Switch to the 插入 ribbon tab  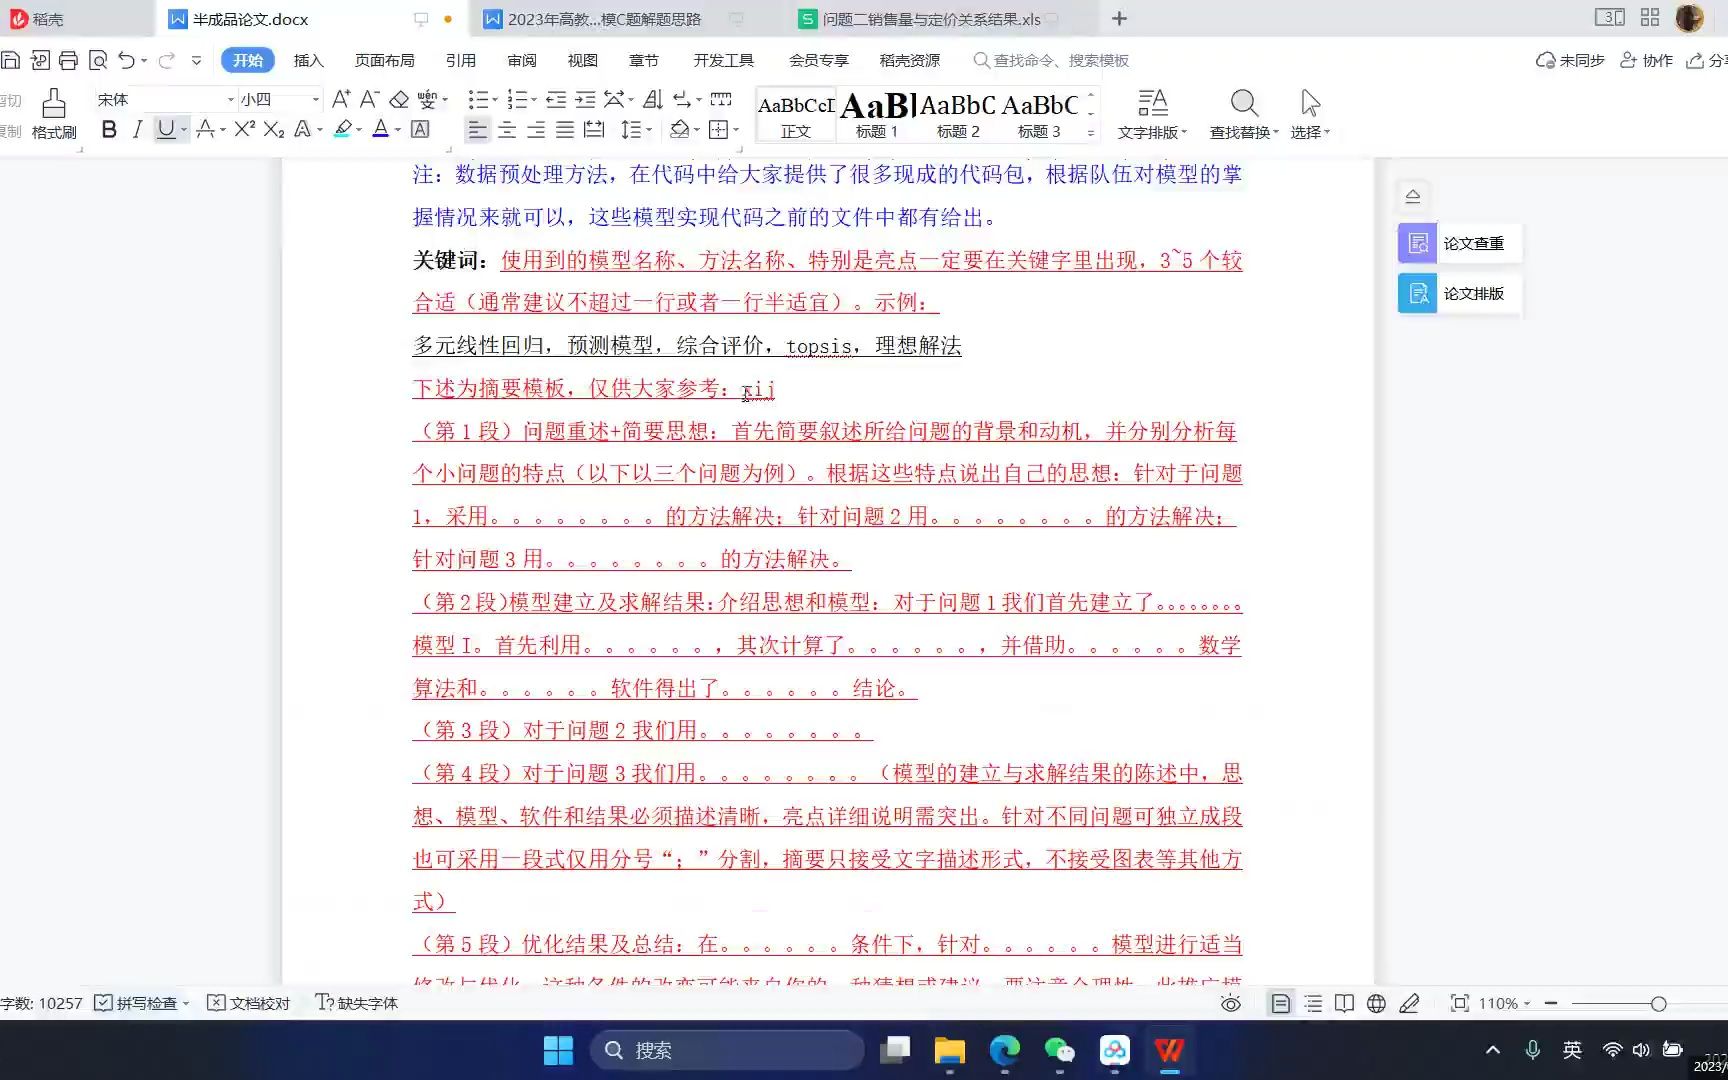(x=307, y=60)
